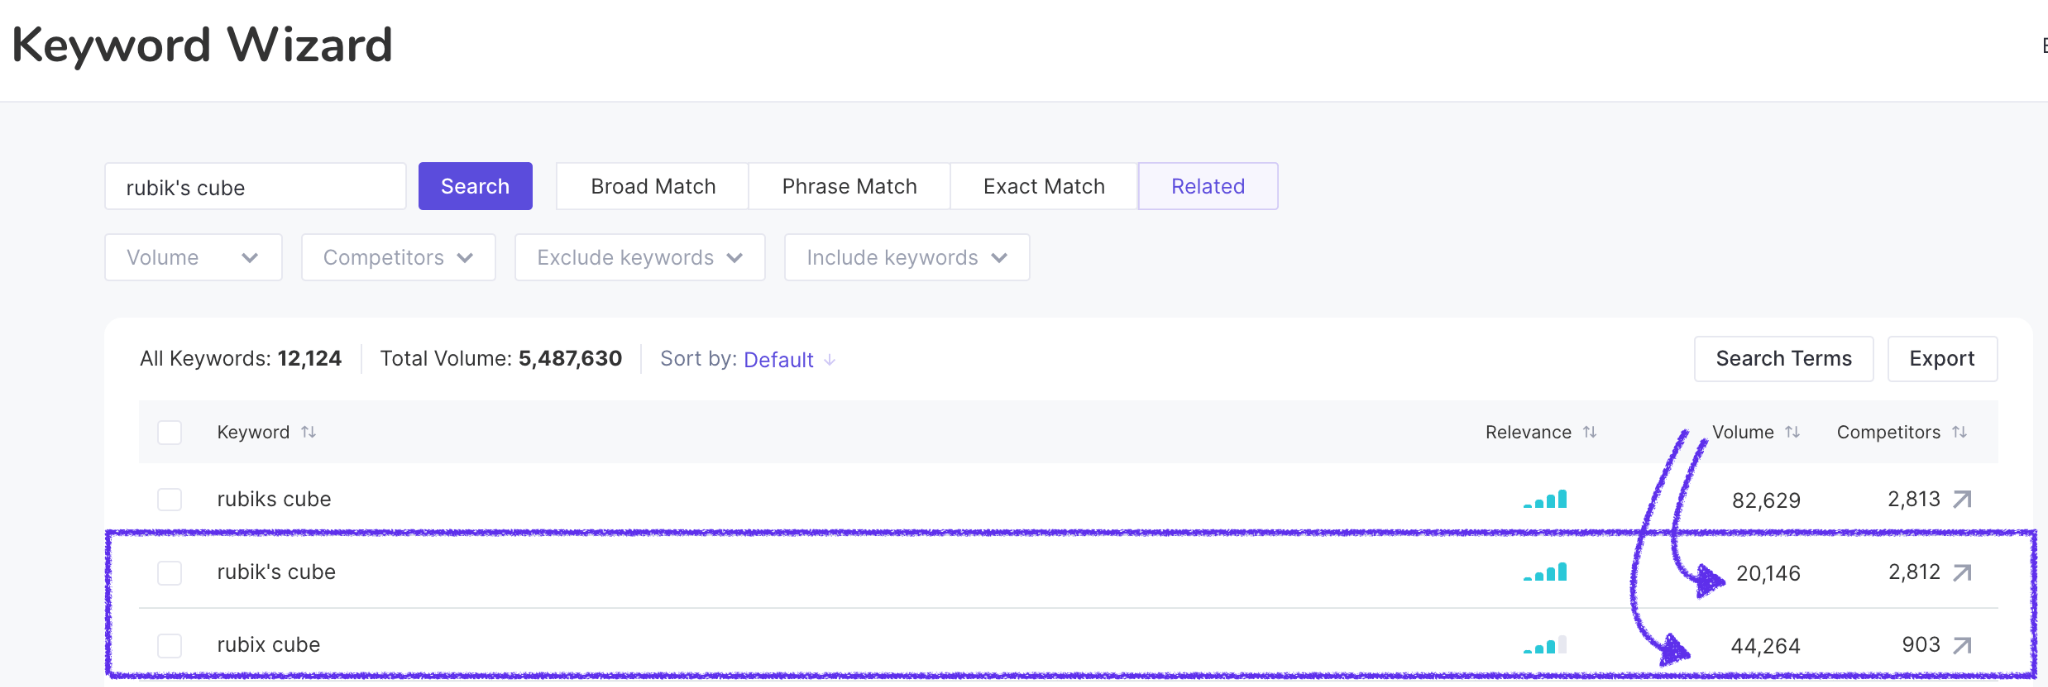Click sort arrows next to Keyword header
The image size is (2048, 687).
[x=308, y=432]
